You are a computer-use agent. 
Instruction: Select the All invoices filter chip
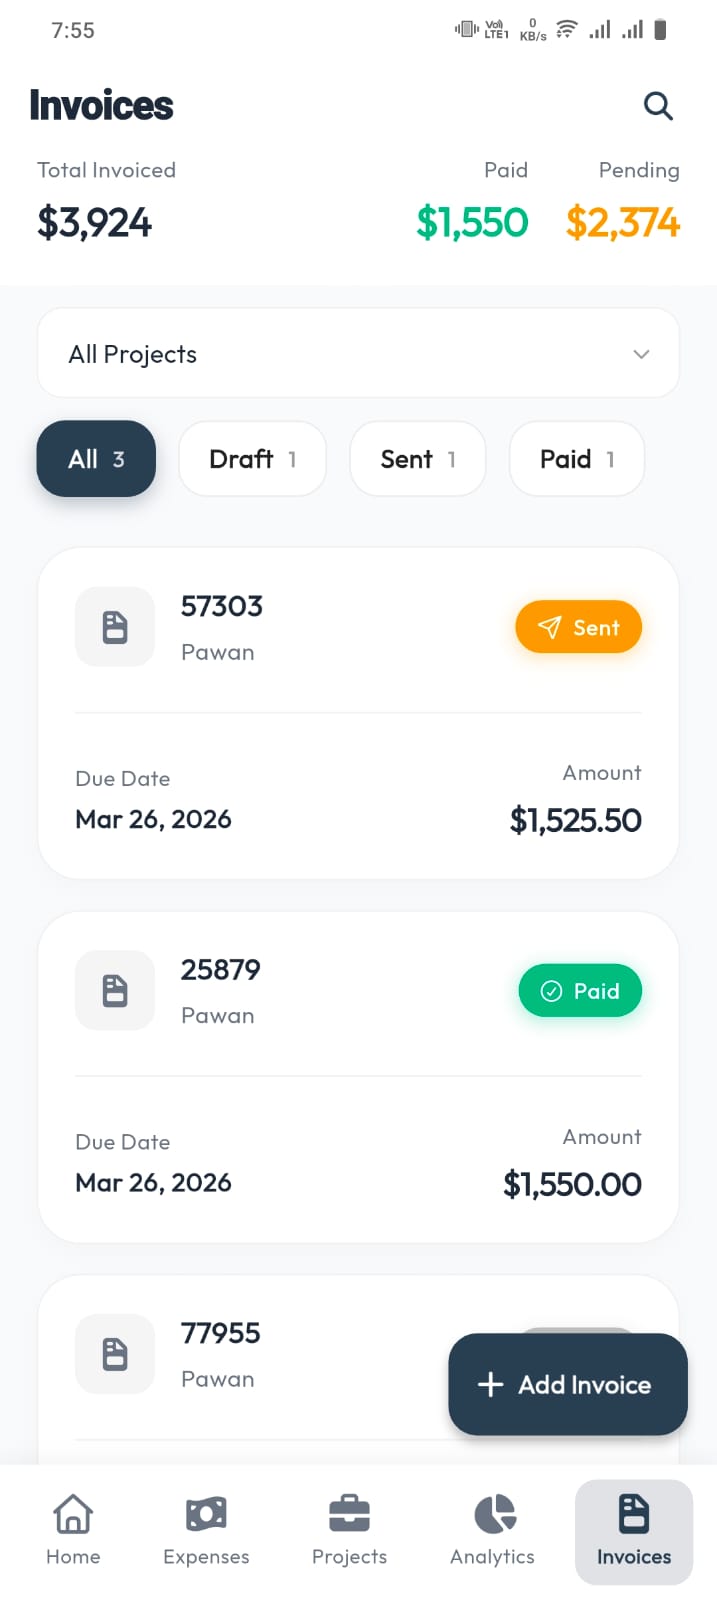tap(95, 459)
